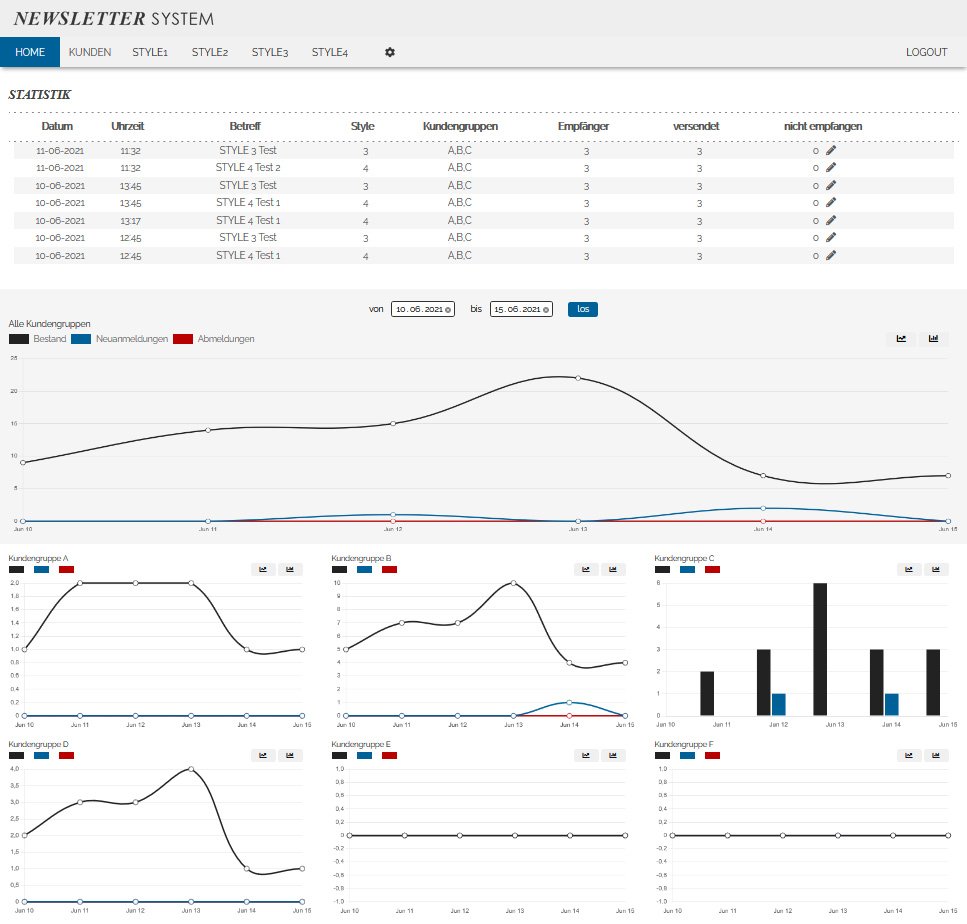
Task: Click the Logout link
Action: pos(926,52)
